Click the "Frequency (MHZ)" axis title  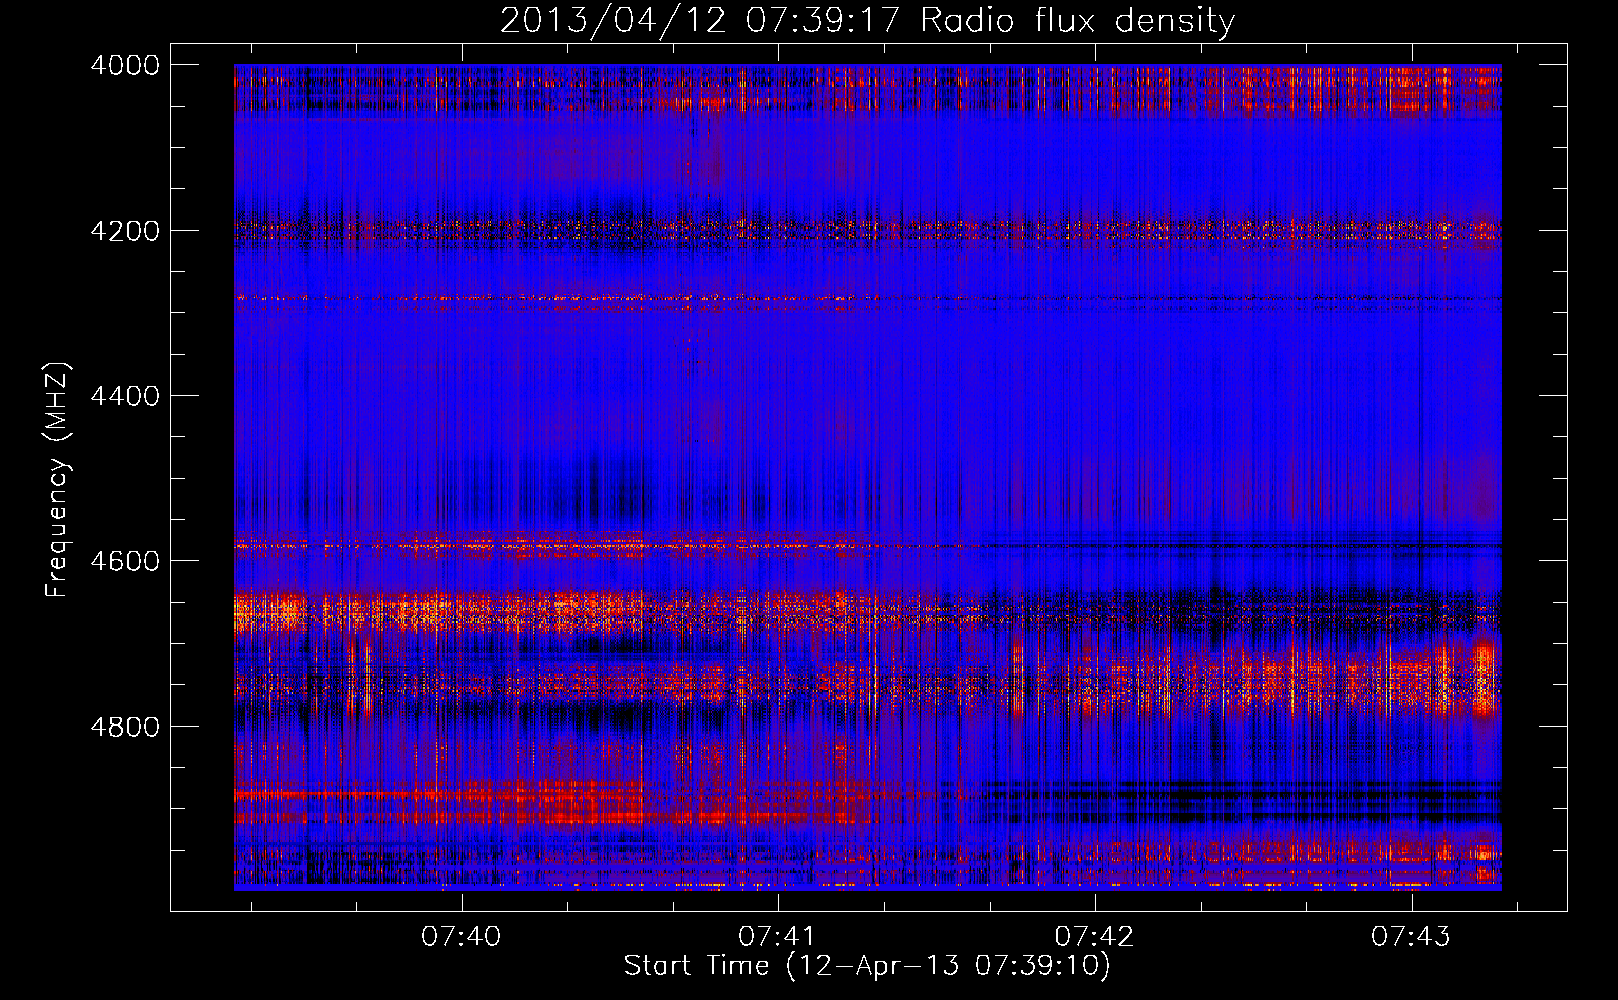[57, 480]
